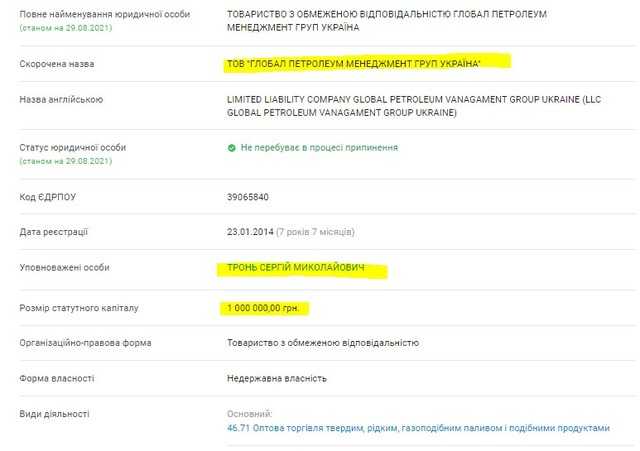
Task: Click the English name LIMITED LIABILITY COMPANY text
Action: click(413, 106)
